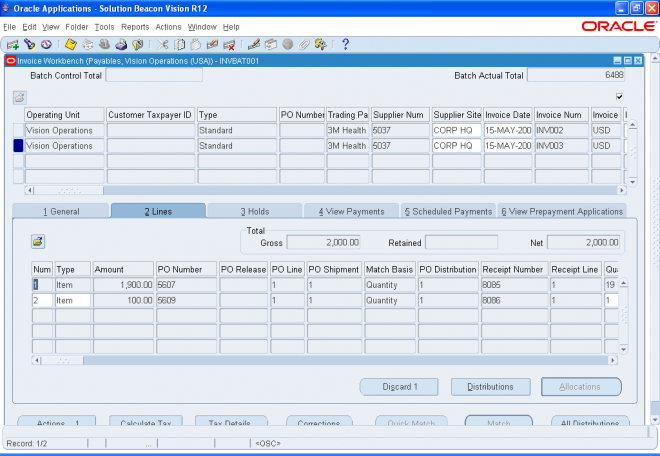This screenshot has height=456, width=660.
Task: Click Receipt Number cell 8086
Action: click(x=515, y=300)
